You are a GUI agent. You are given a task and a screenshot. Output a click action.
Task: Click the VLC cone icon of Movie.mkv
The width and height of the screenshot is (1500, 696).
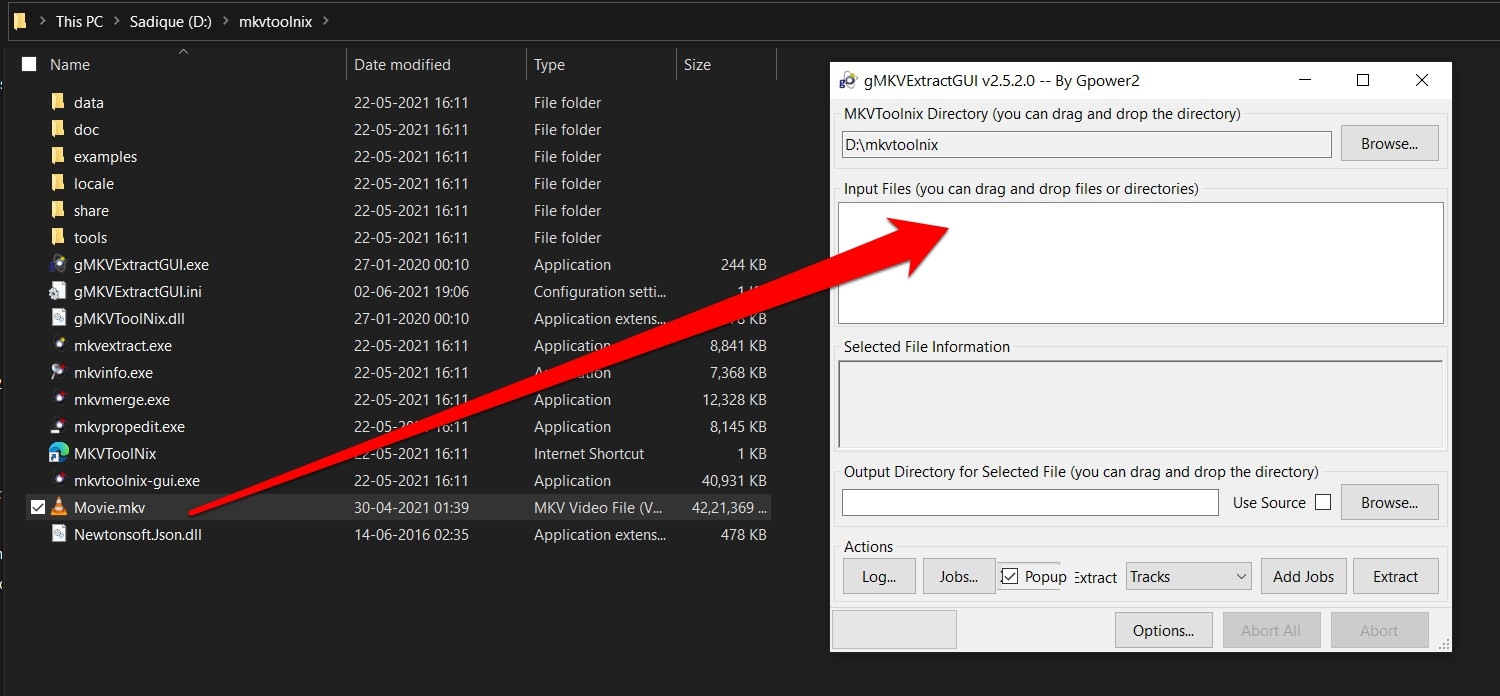pyautogui.click(x=58, y=507)
